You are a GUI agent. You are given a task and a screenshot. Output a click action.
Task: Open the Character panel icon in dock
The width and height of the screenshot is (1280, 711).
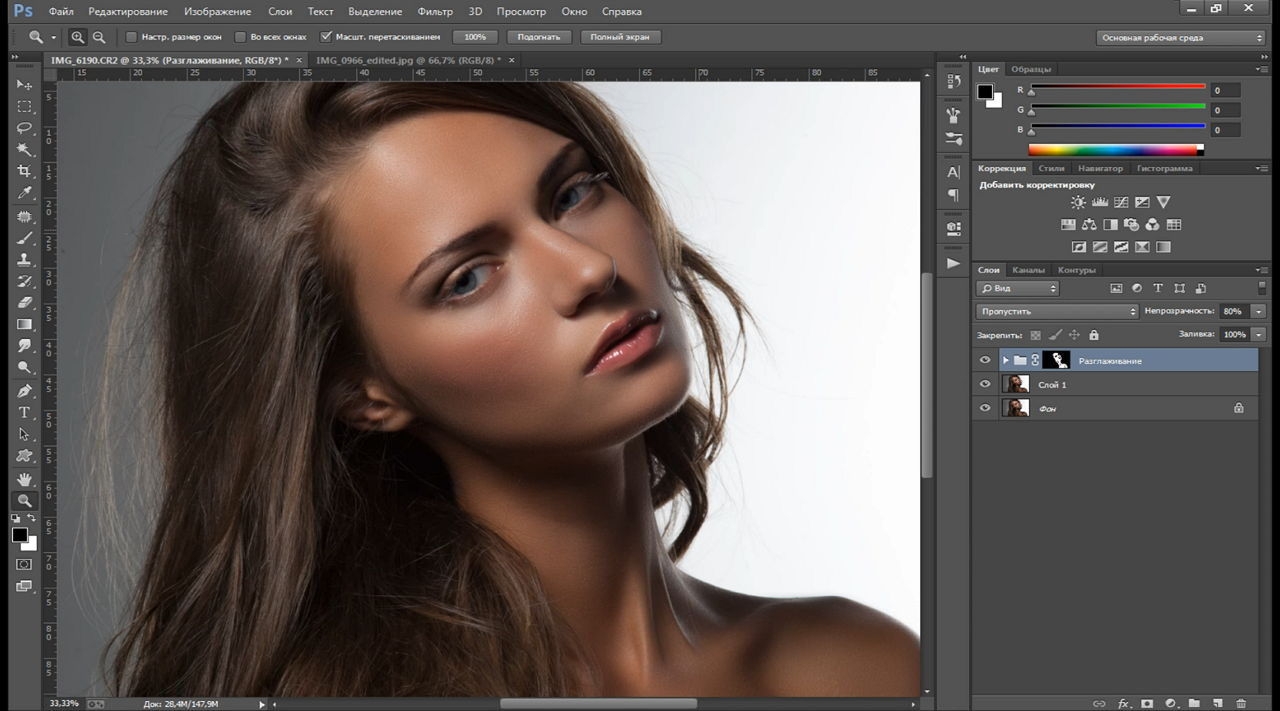pyautogui.click(x=953, y=172)
